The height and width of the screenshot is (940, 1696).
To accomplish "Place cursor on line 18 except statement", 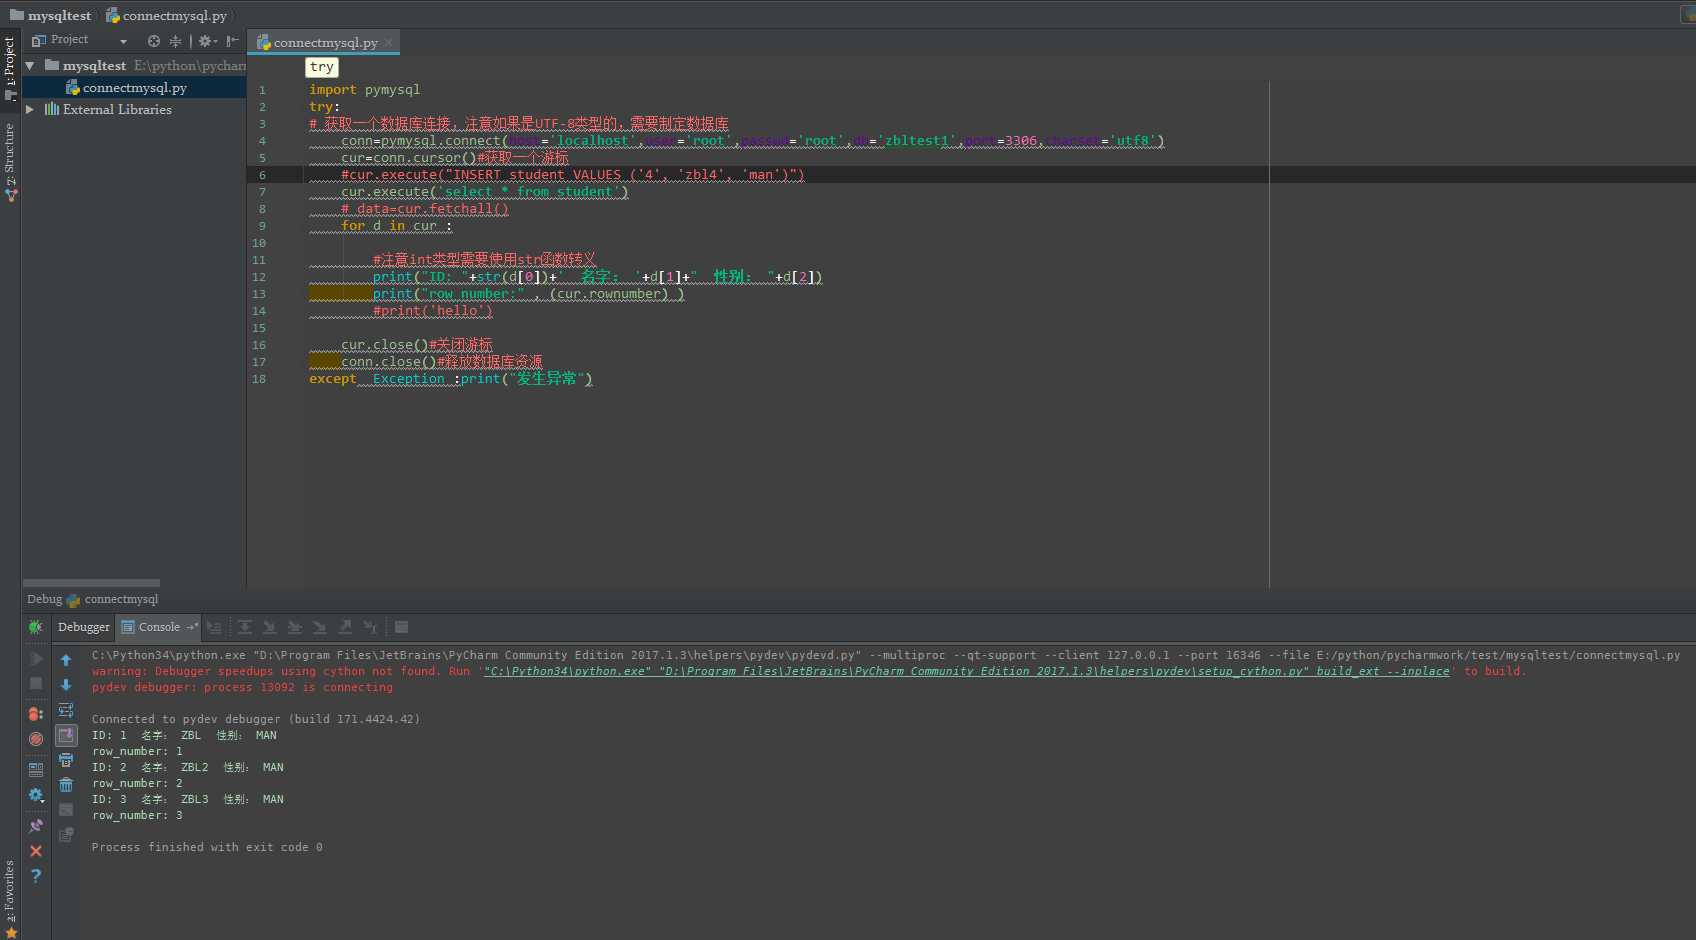I will coord(451,379).
